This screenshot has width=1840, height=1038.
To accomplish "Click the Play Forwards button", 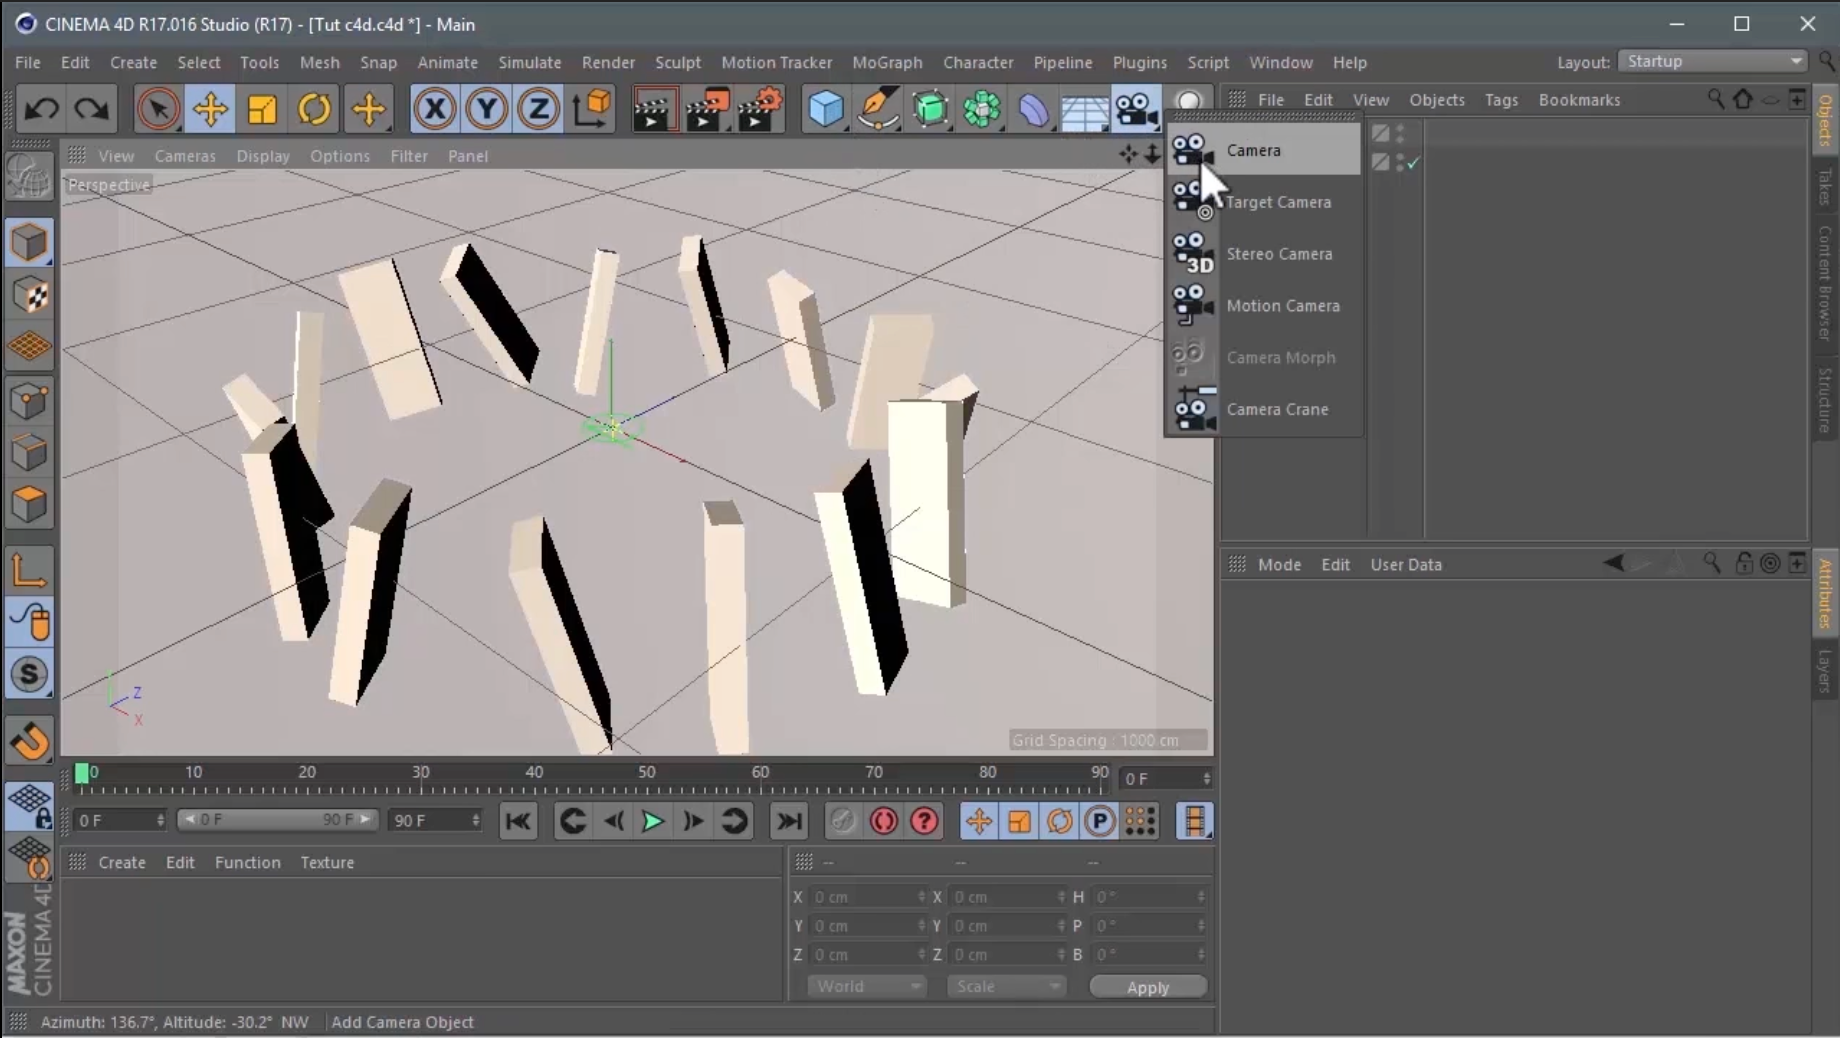I will pos(653,821).
